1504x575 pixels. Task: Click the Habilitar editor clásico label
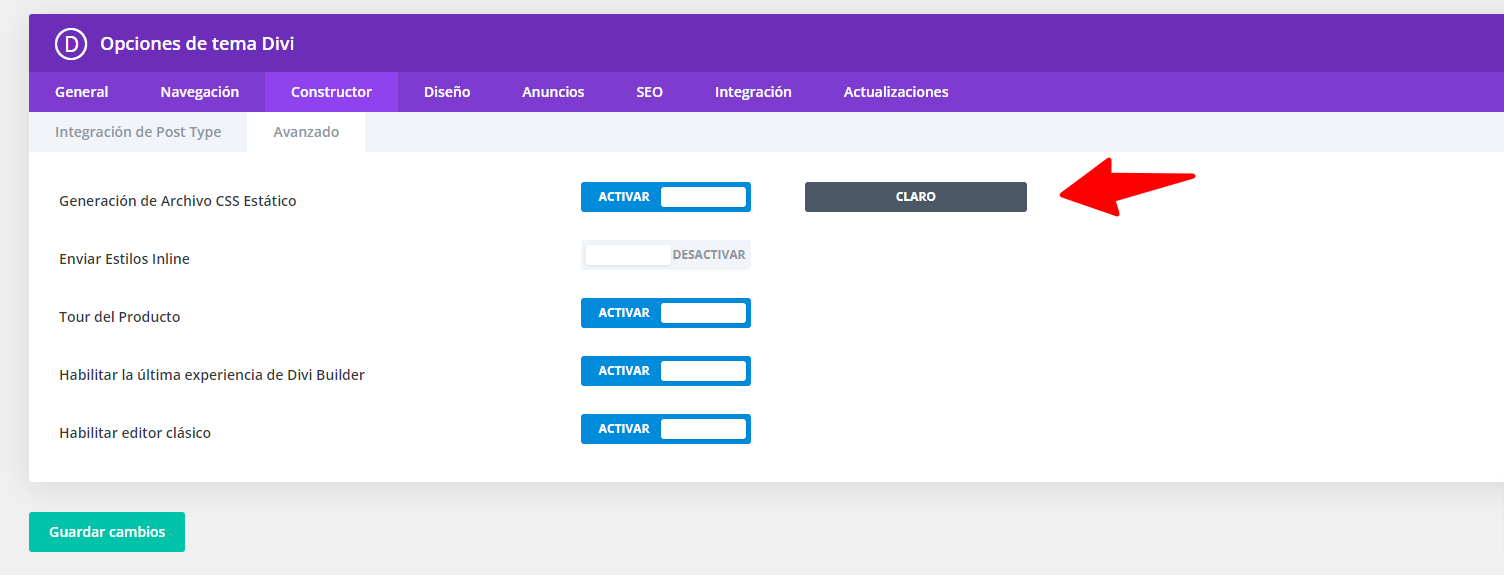pos(135,433)
